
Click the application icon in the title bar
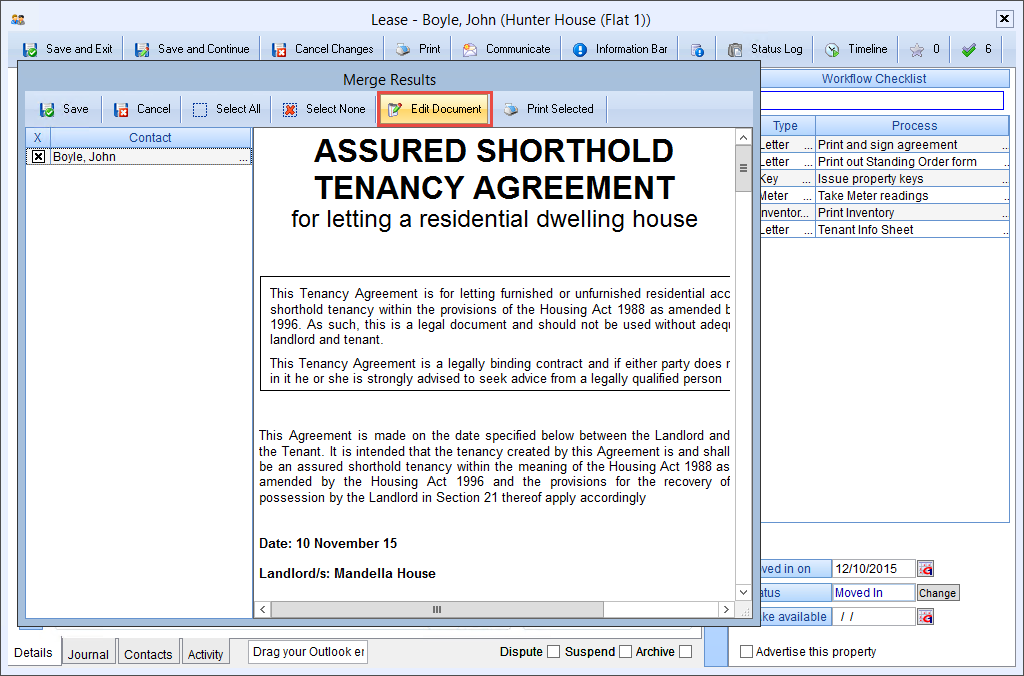click(18, 20)
